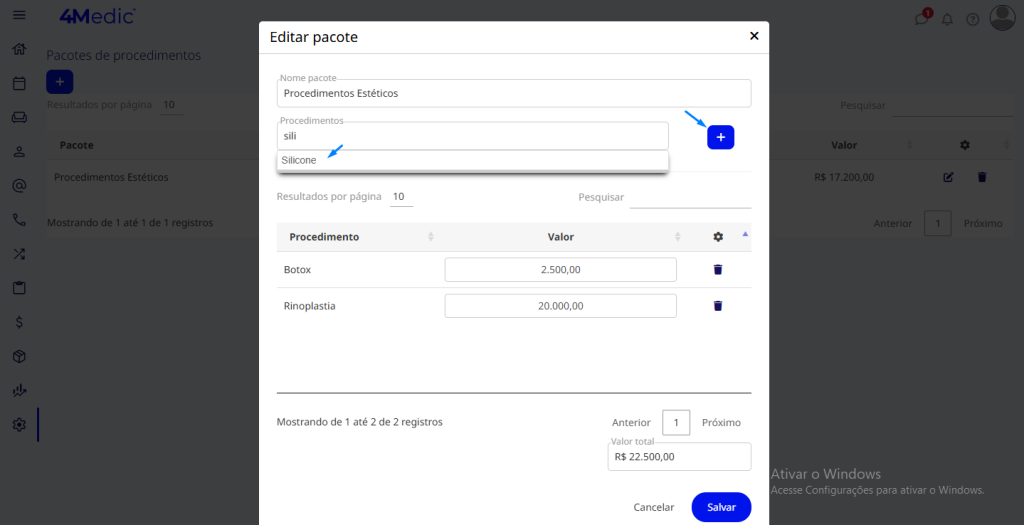Screen dimensions: 1024x525
Task: Open the phone icon in sidebar
Action: (19, 219)
